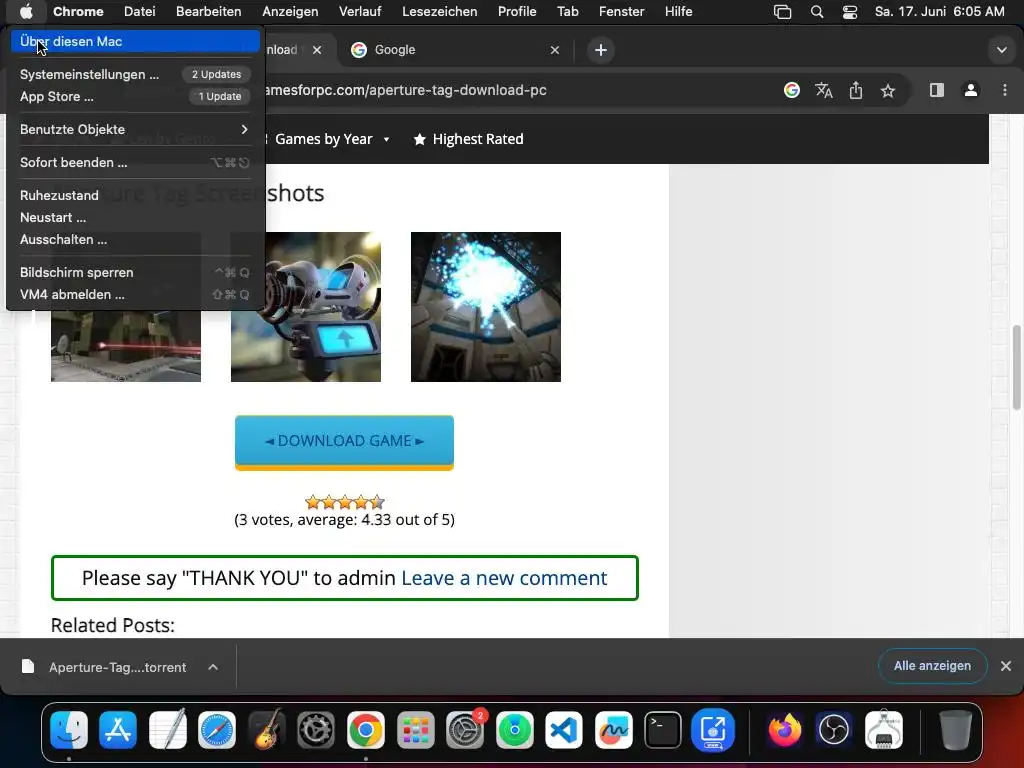Open the Bearbeiten menu

coord(208,11)
